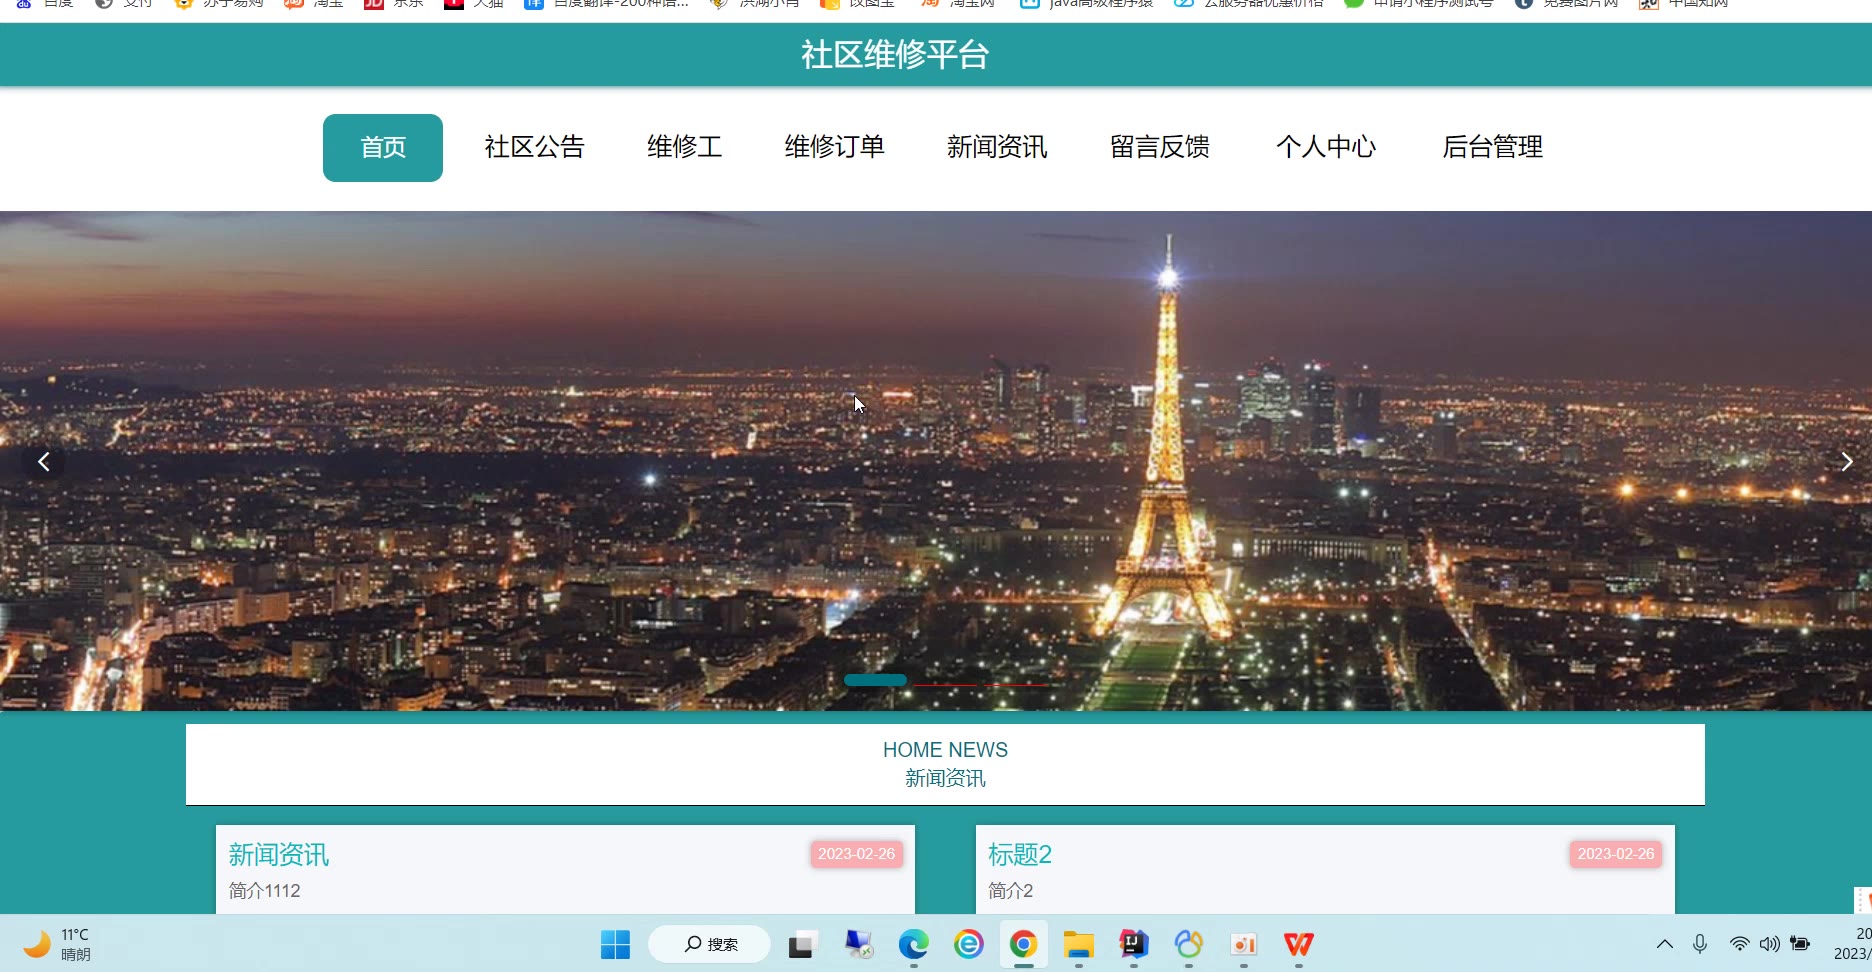Select the 维修工 navigation item
The height and width of the screenshot is (972, 1872).
(685, 147)
